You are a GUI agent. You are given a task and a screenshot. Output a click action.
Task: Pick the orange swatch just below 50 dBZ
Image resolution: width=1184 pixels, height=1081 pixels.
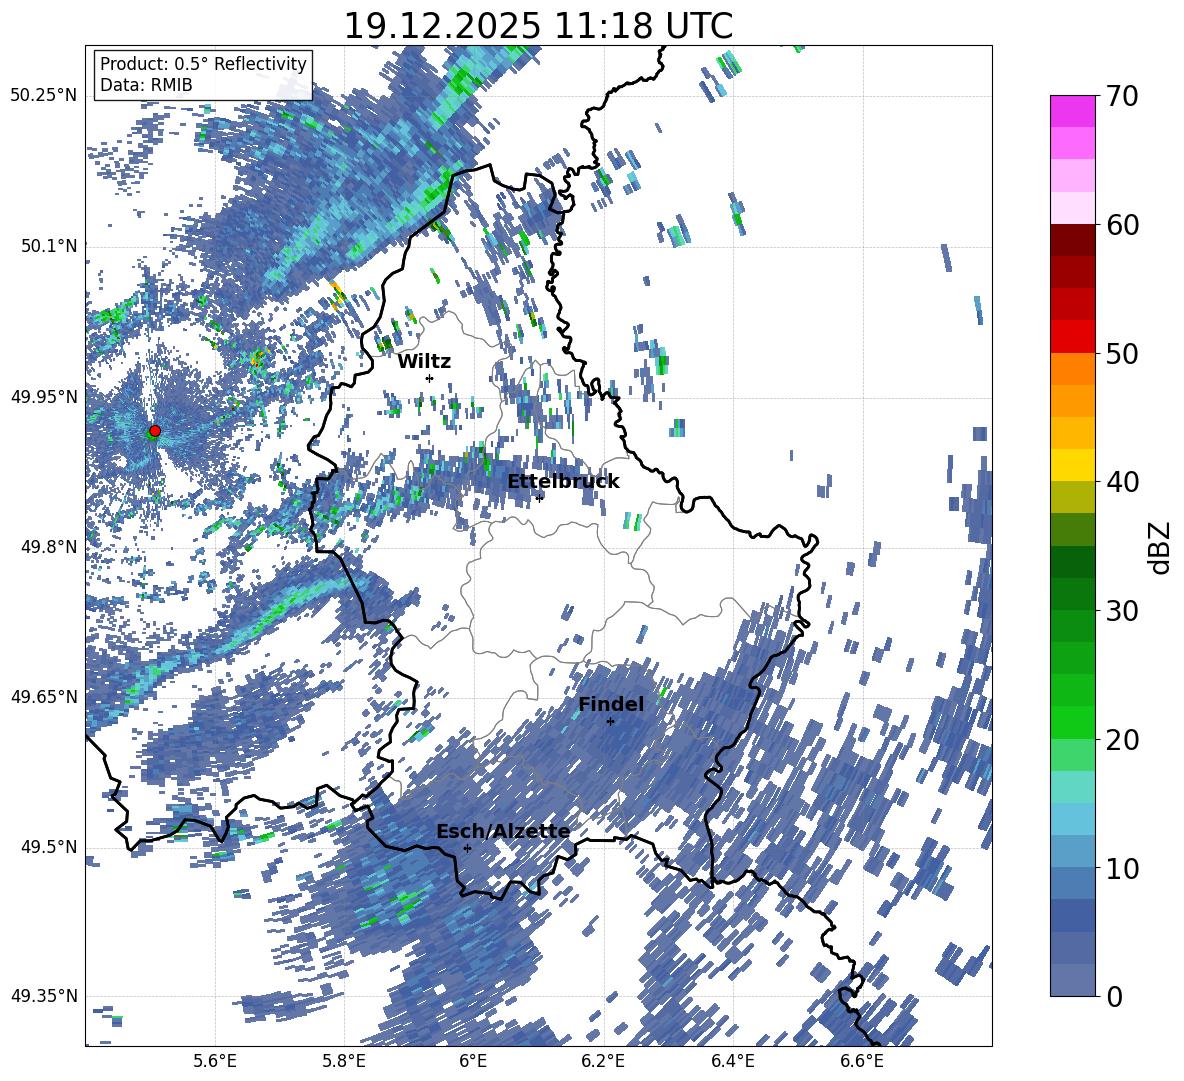point(1072,369)
